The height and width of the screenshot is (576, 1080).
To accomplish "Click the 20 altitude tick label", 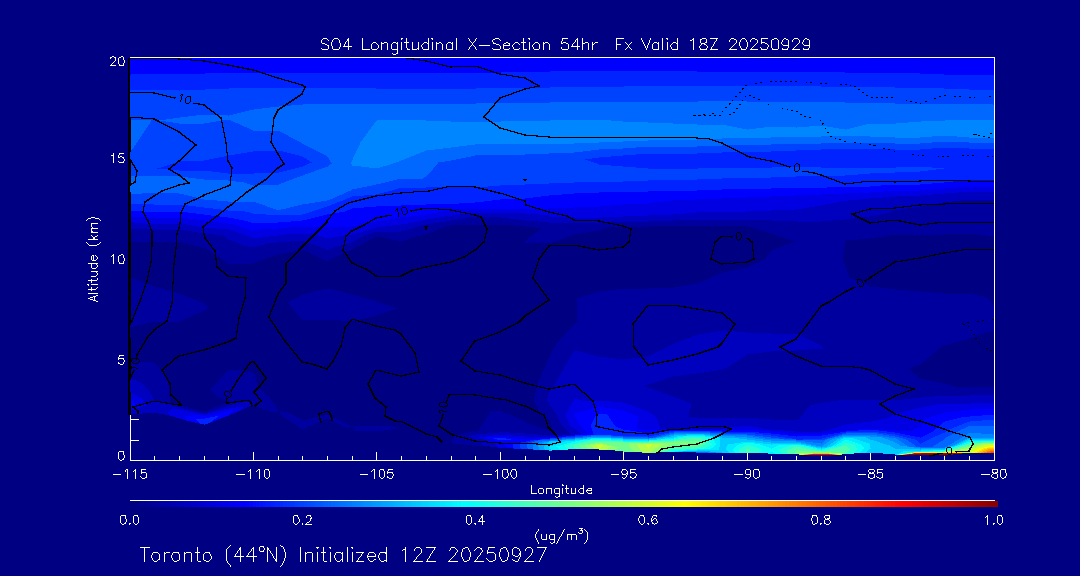I will [x=118, y=61].
